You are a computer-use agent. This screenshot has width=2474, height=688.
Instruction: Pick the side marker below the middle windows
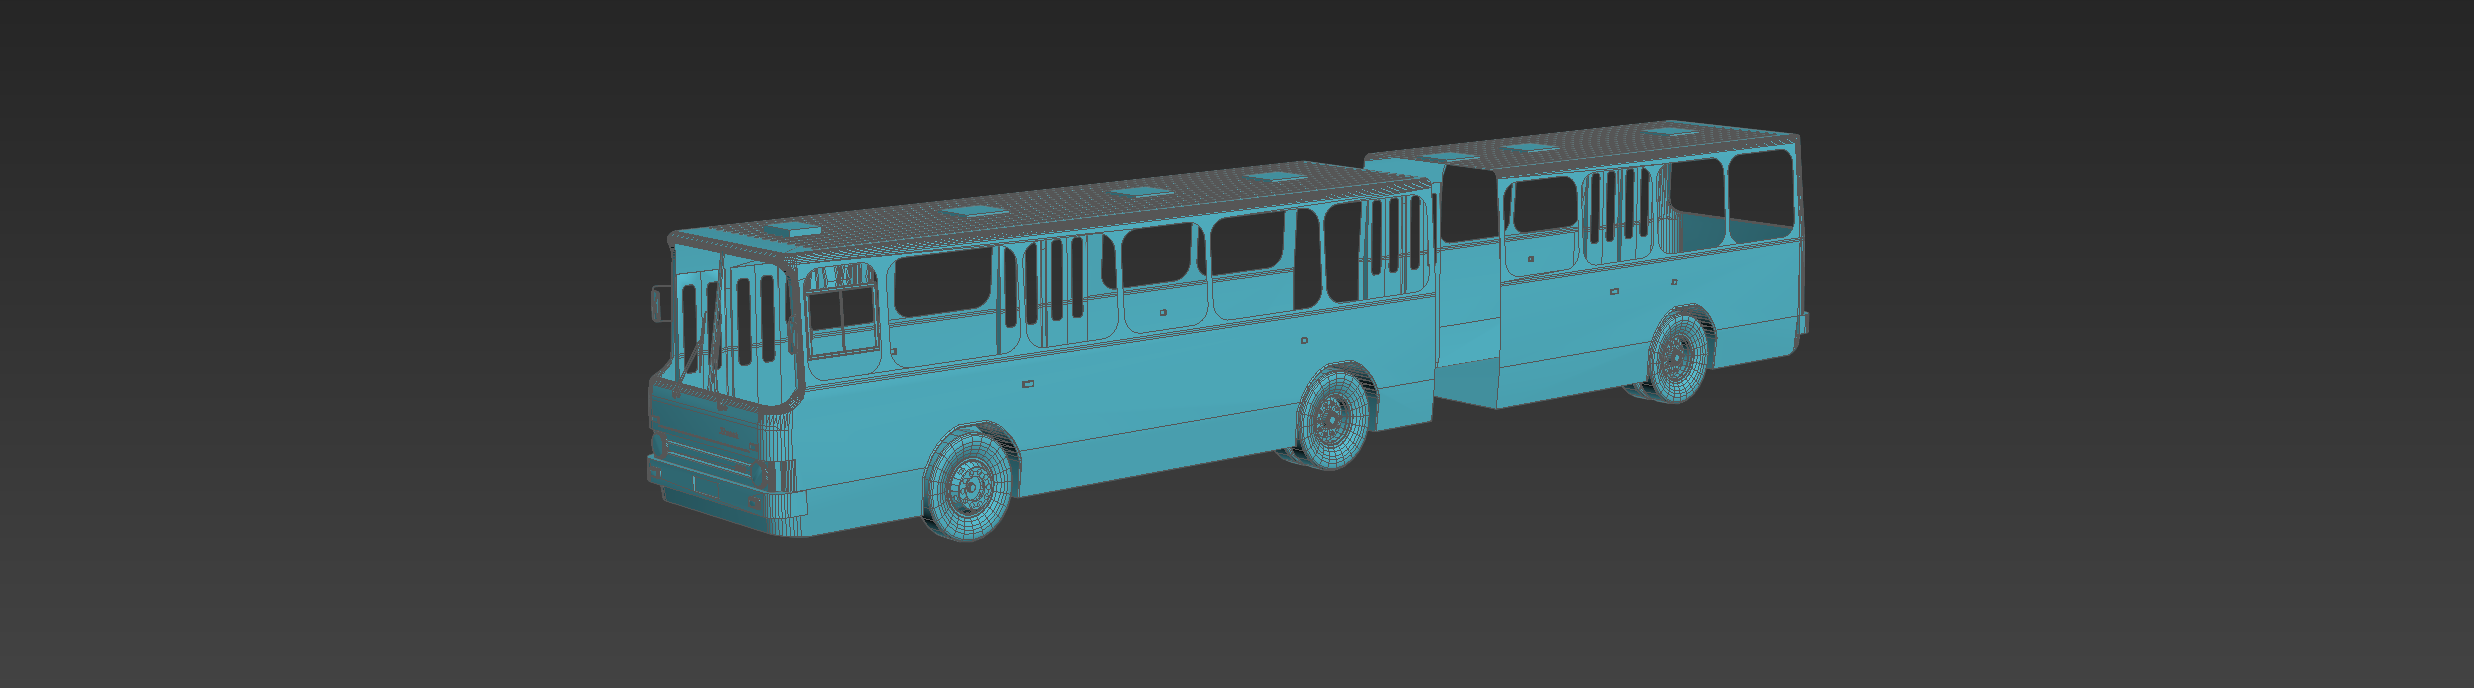click(x=1162, y=312)
